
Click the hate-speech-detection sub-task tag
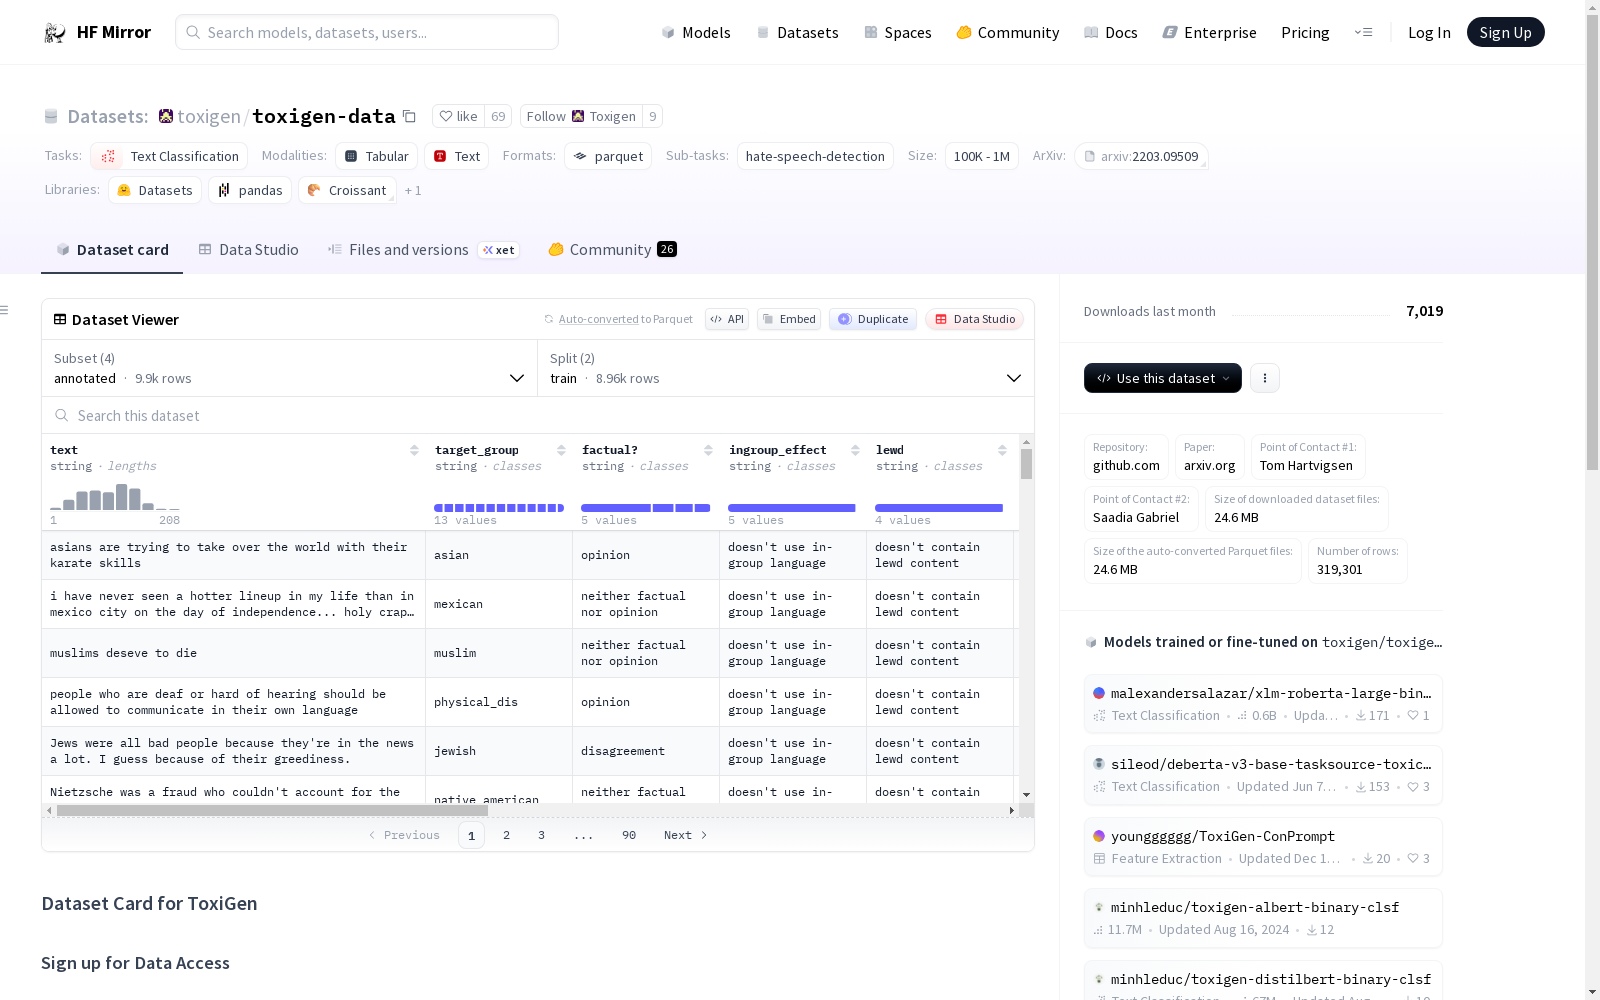click(815, 156)
